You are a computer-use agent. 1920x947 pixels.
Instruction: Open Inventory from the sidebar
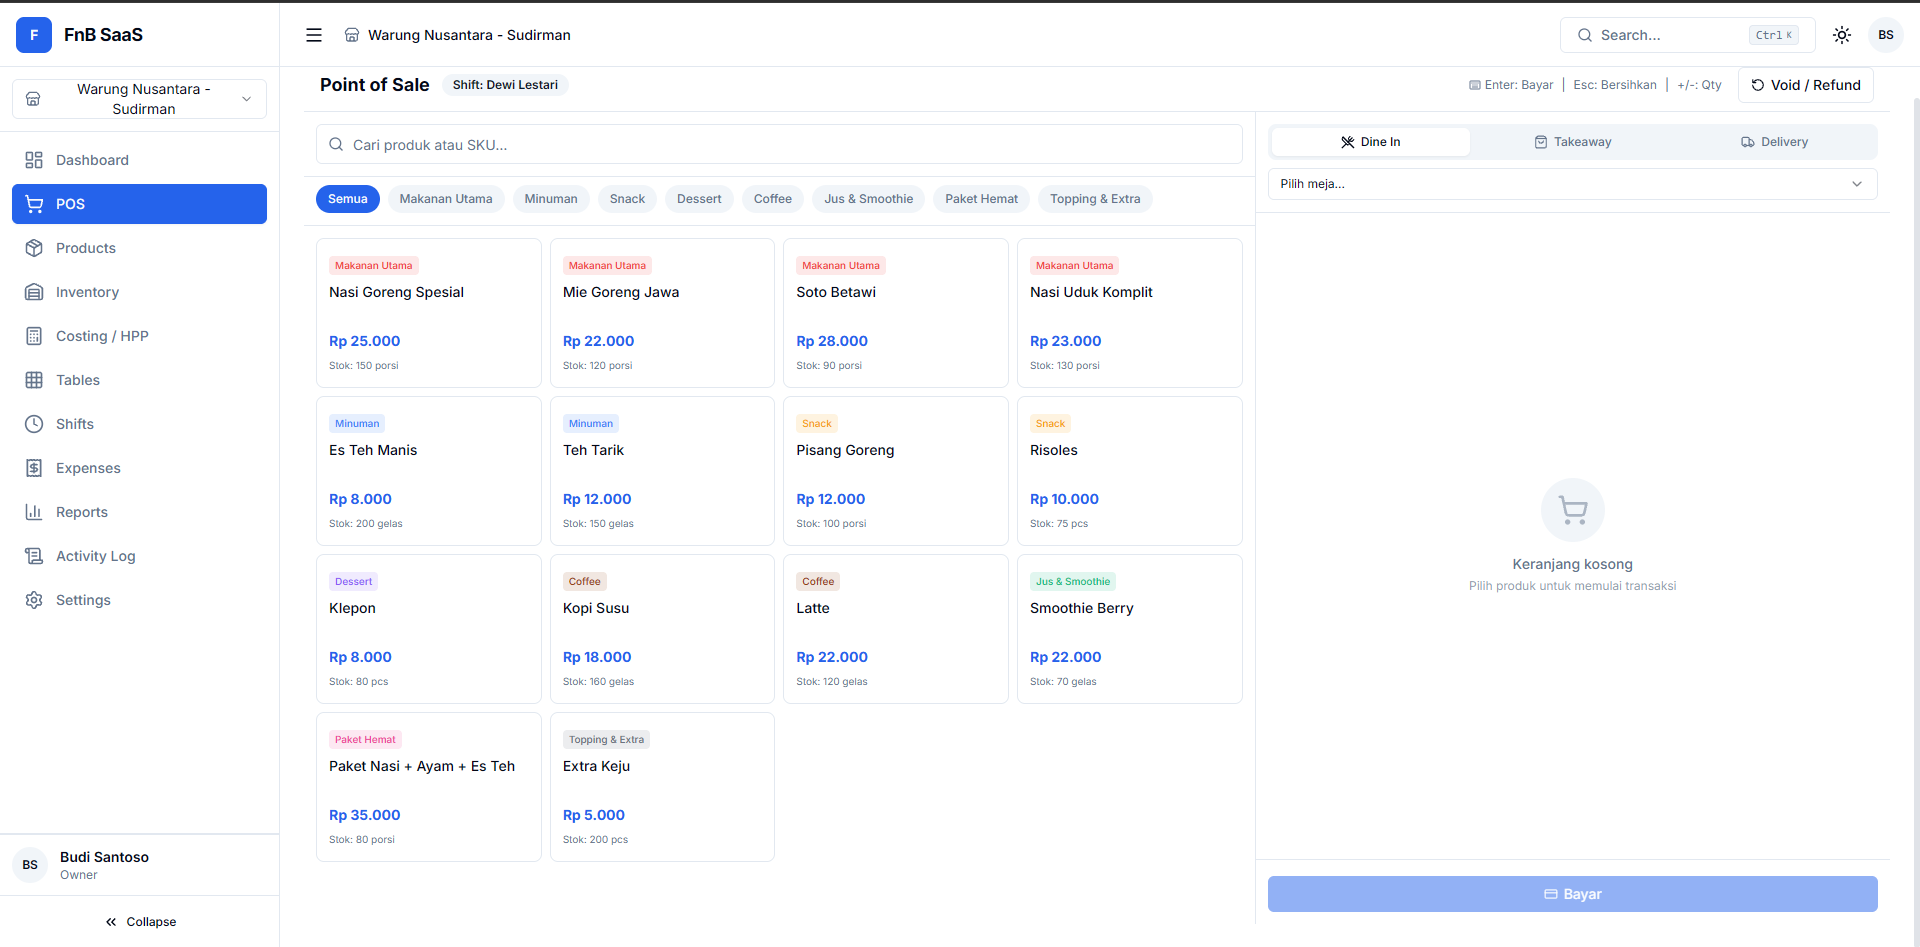(87, 292)
